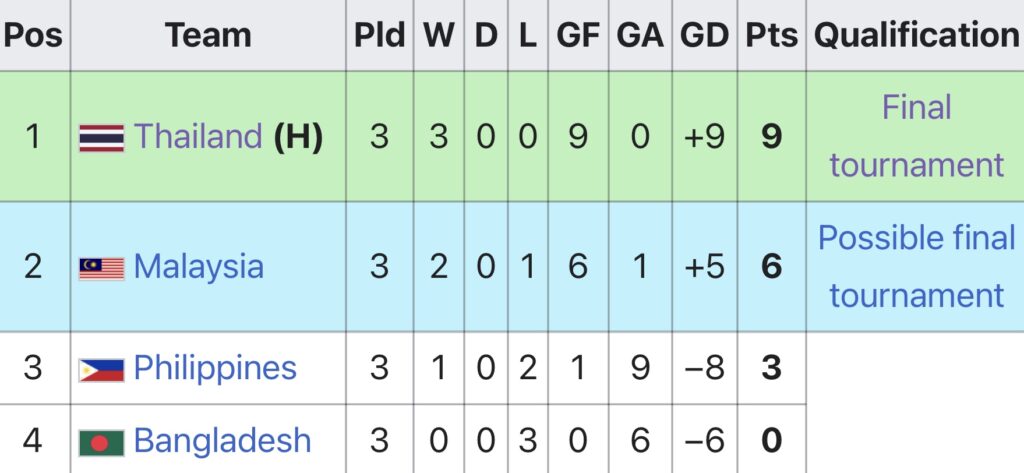
Task: Click the Bangladesh flag icon
Action: [101, 441]
